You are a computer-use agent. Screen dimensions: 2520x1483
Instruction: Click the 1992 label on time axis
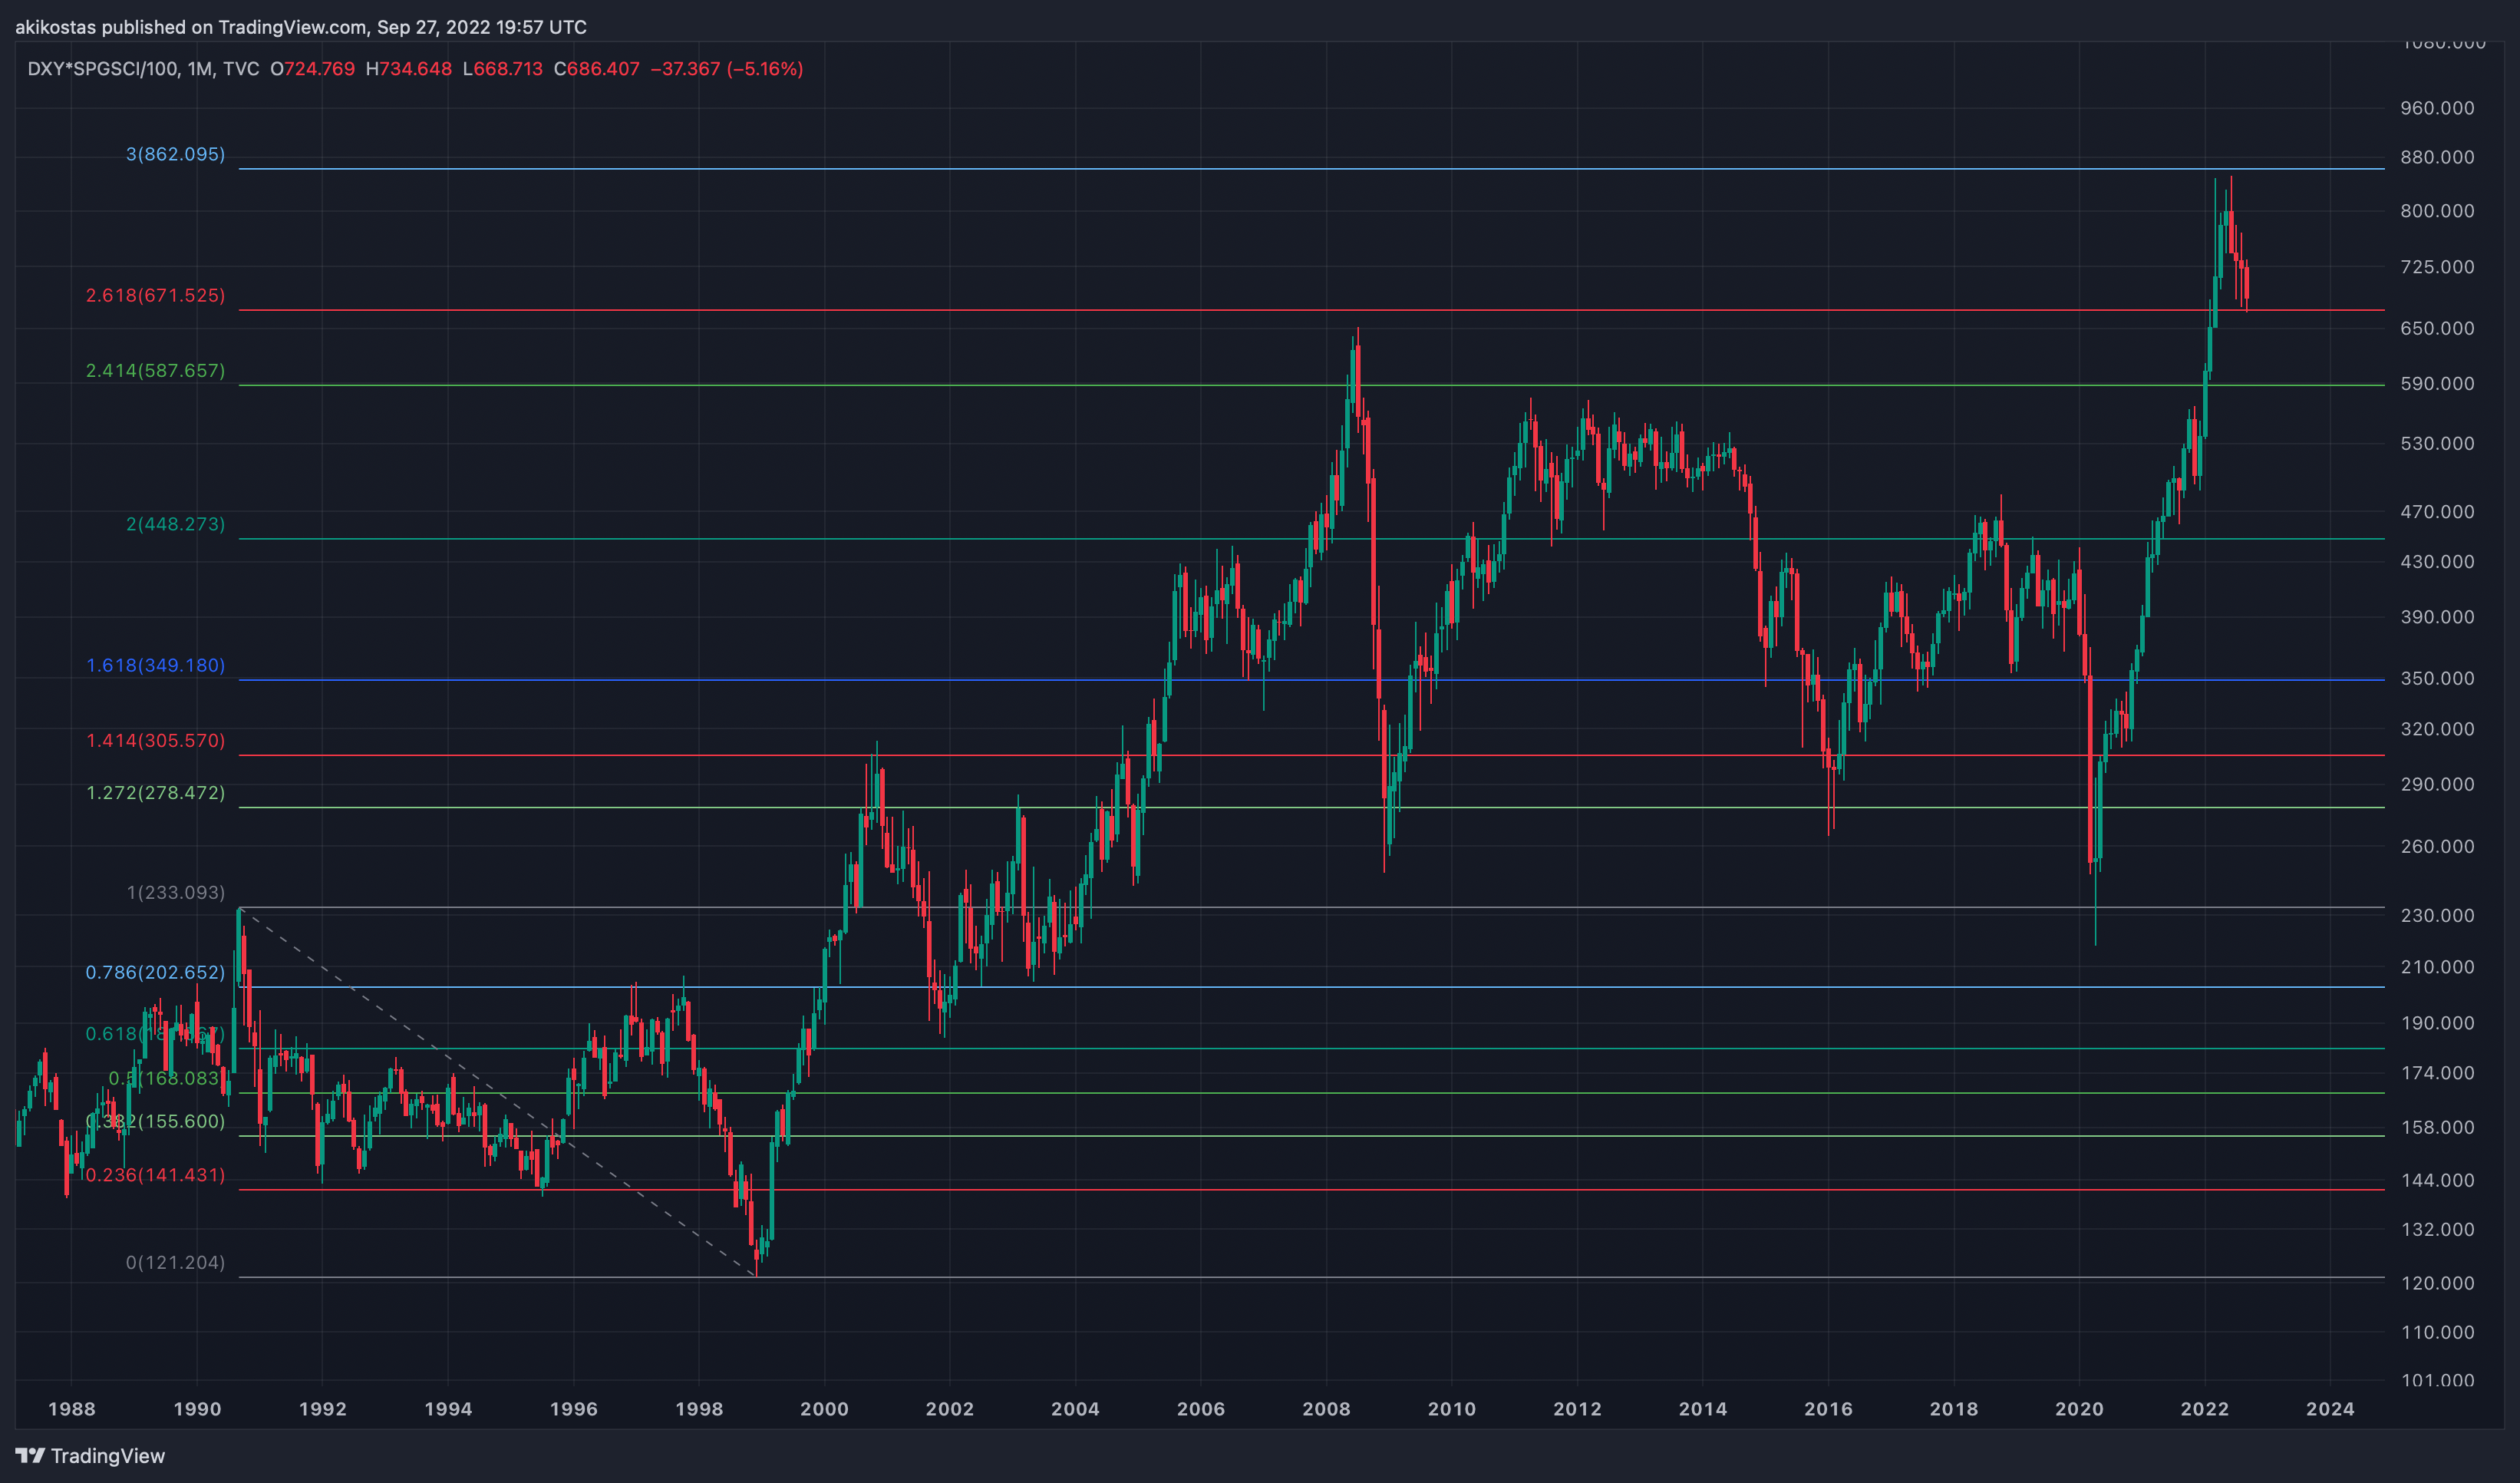tap(322, 1409)
